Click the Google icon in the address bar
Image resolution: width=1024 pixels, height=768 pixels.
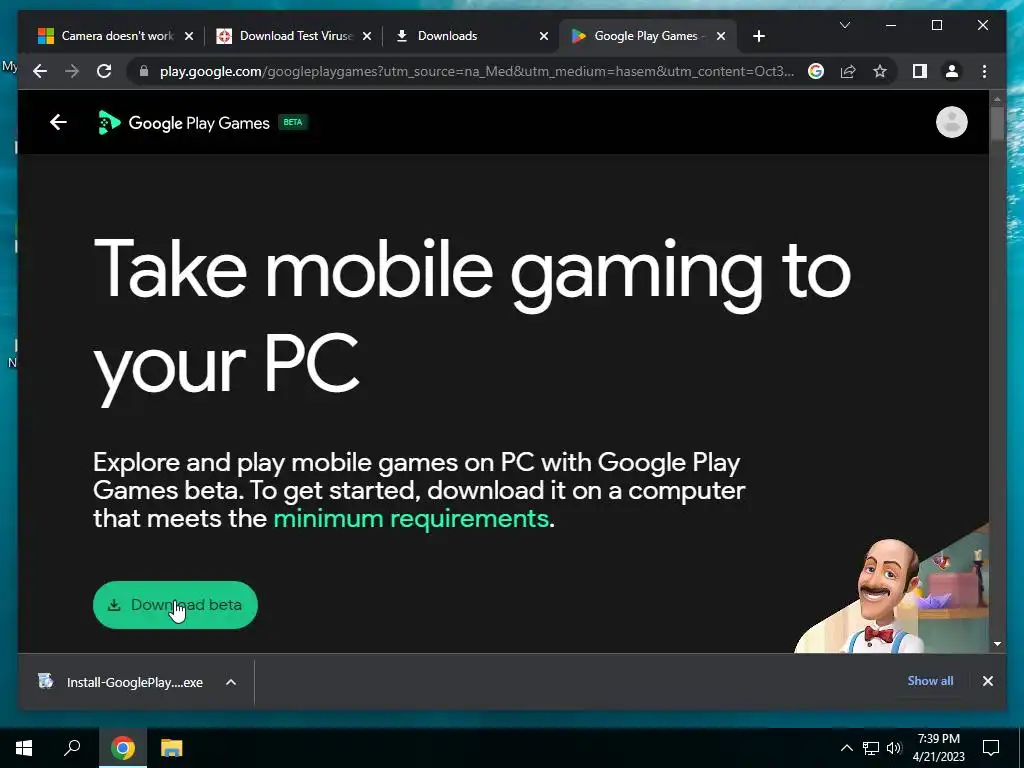[x=816, y=71]
